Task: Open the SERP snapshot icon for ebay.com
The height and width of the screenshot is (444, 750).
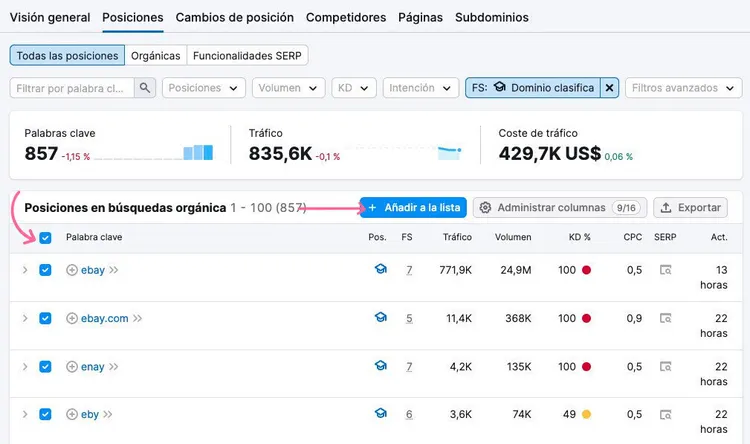Action: [665, 318]
